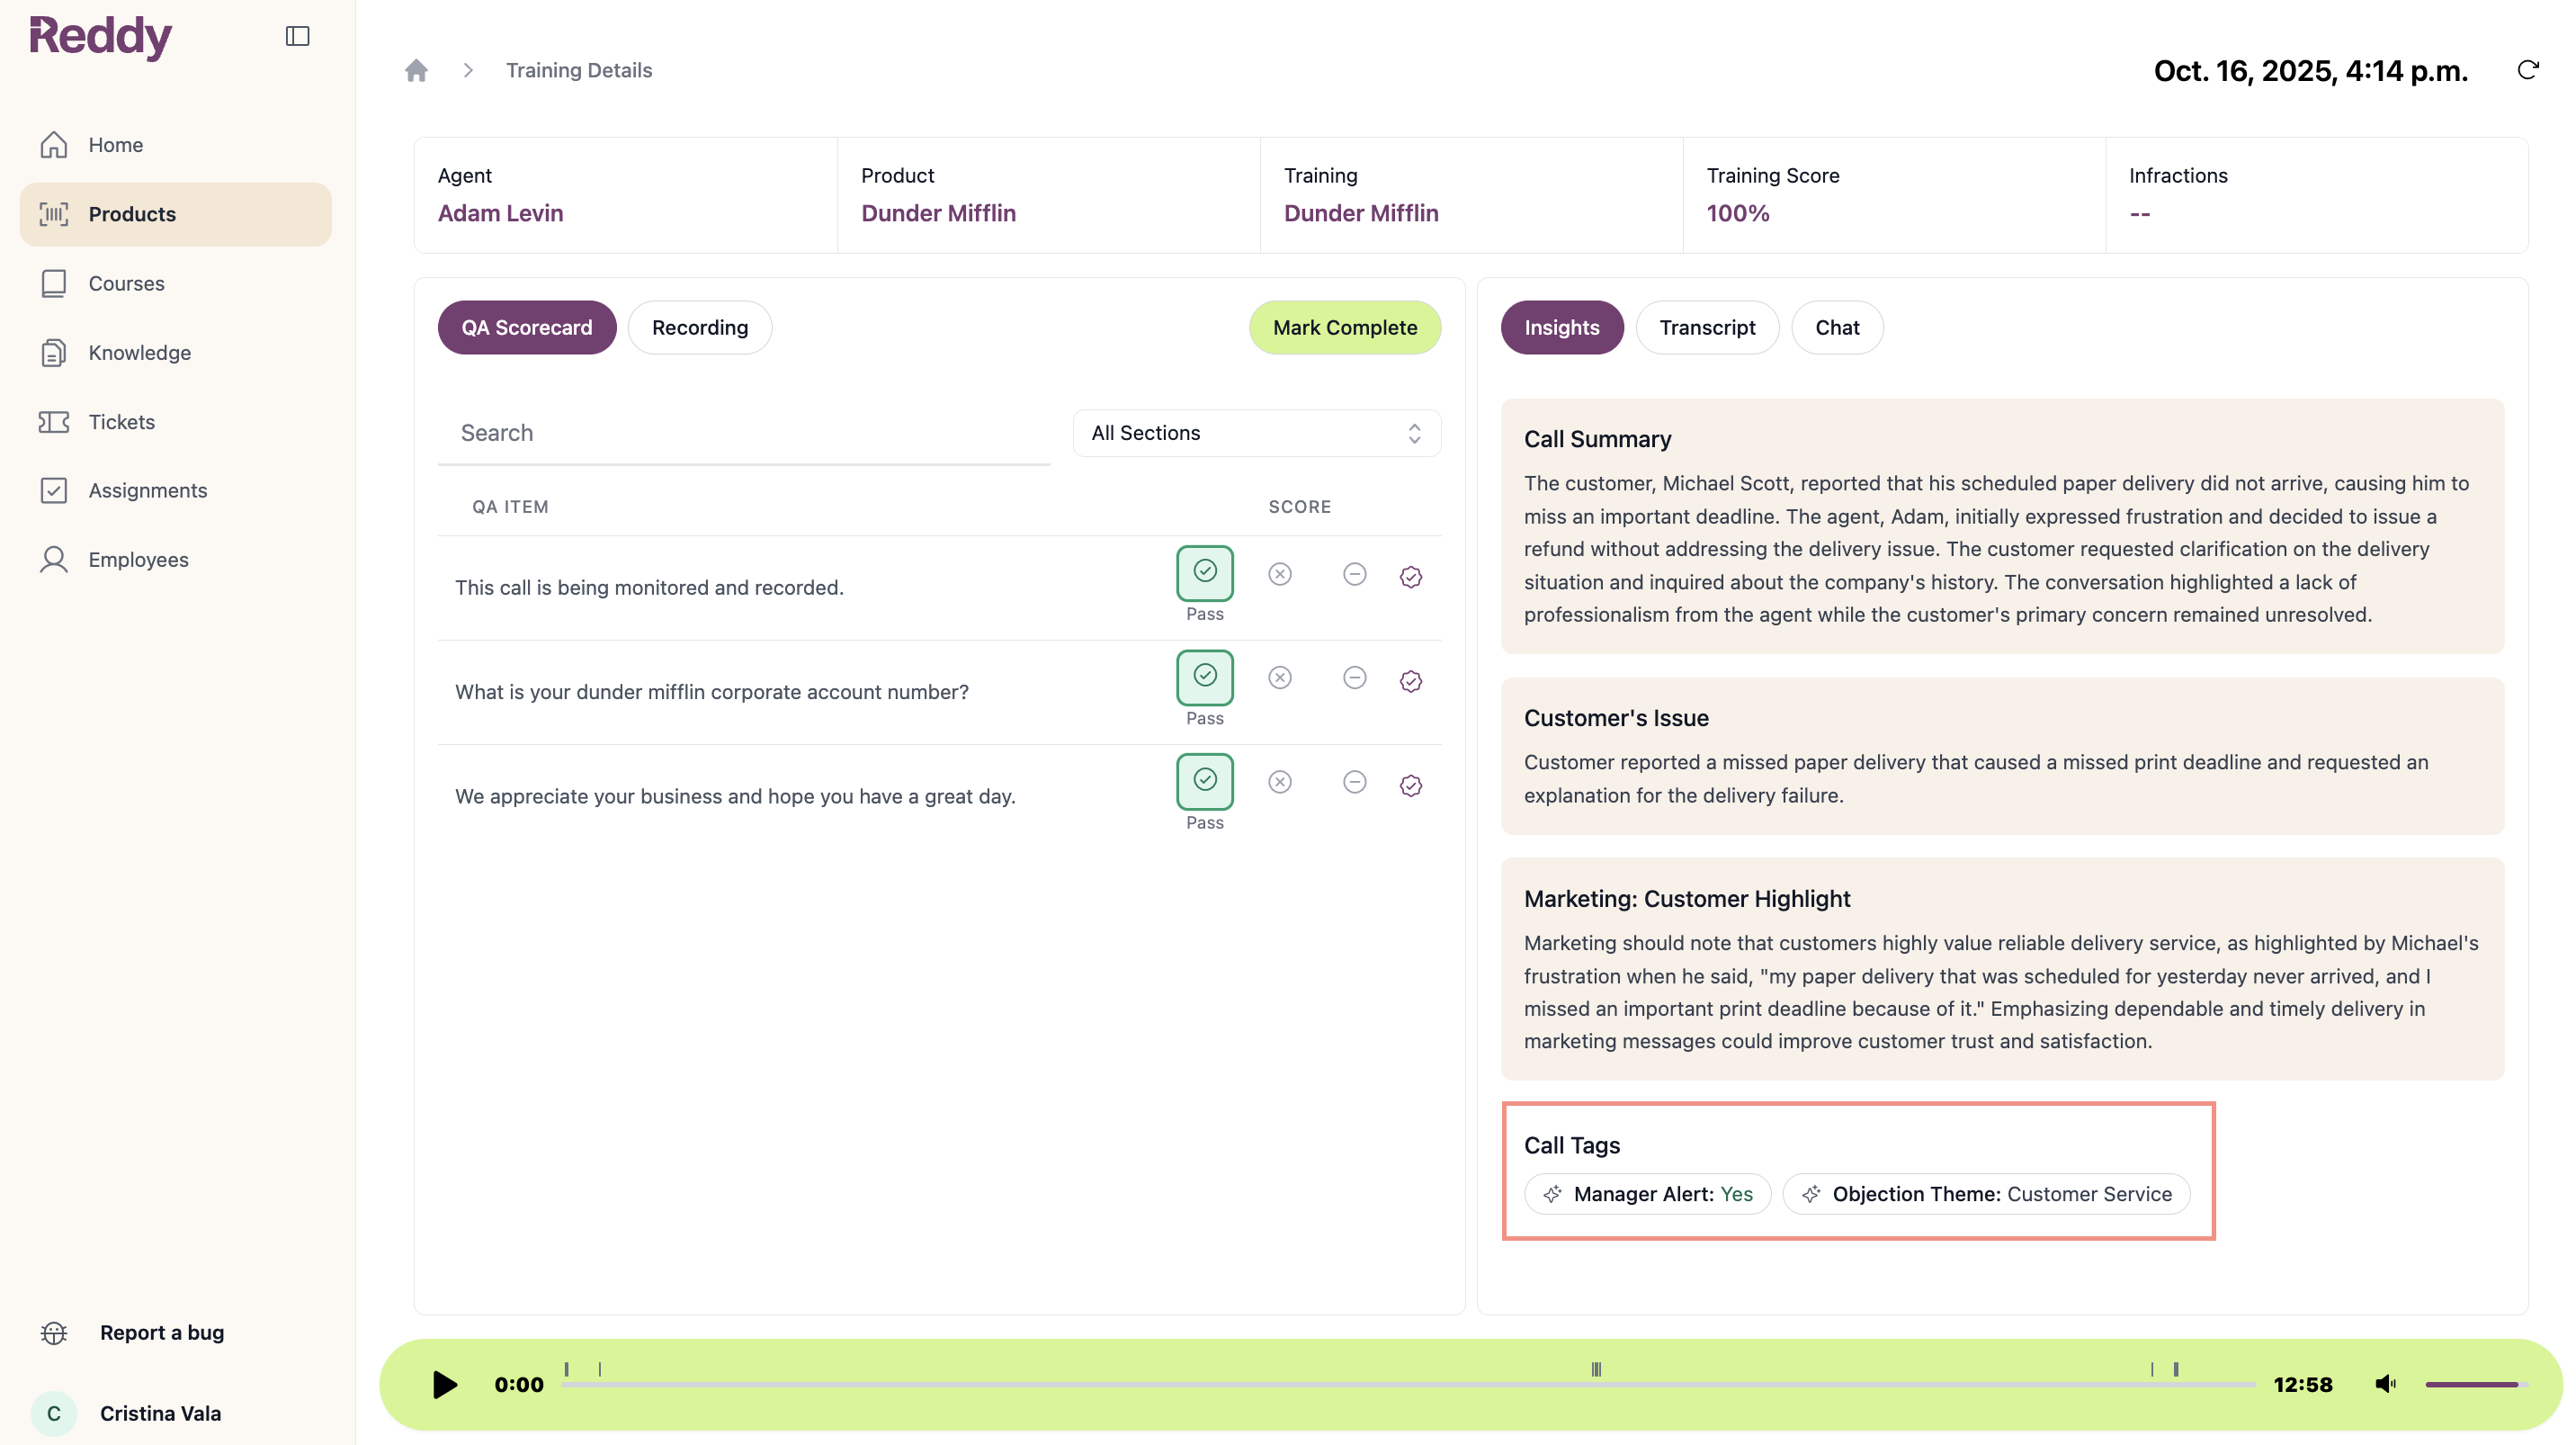Select Assignments in the sidebar
The width and height of the screenshot is (2576, 1445).
(150, 490)
